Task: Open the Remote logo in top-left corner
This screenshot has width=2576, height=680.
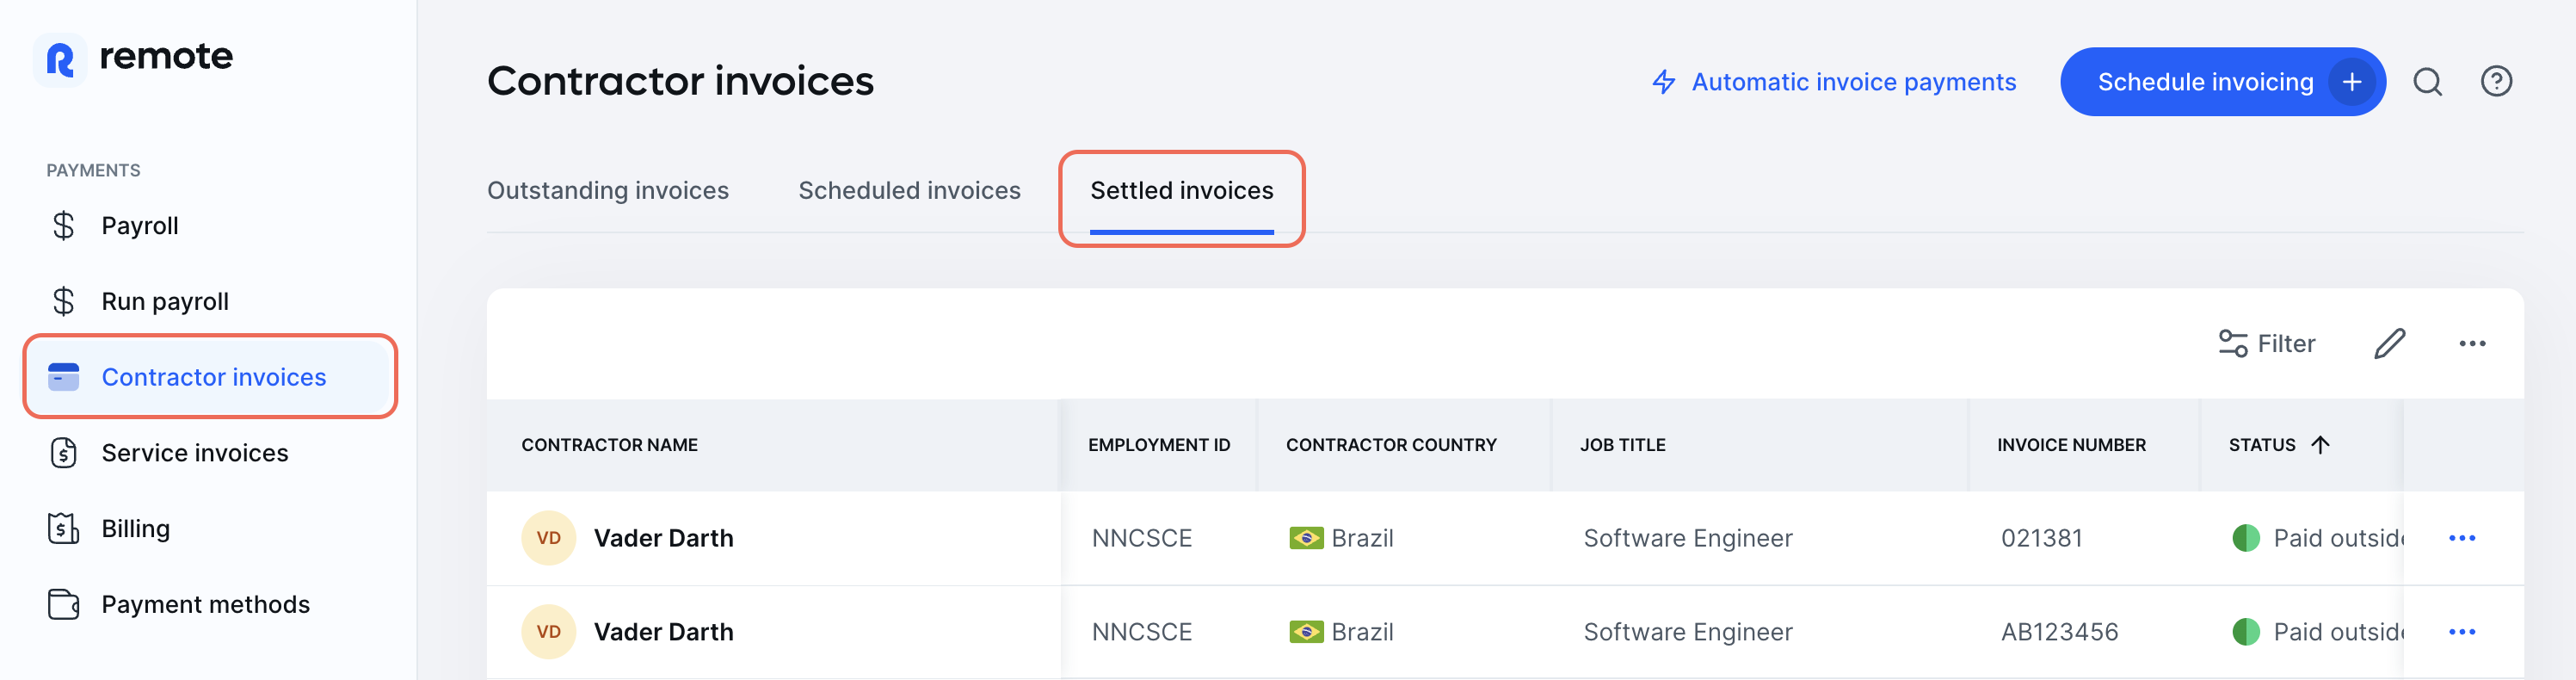Action: 62,57
